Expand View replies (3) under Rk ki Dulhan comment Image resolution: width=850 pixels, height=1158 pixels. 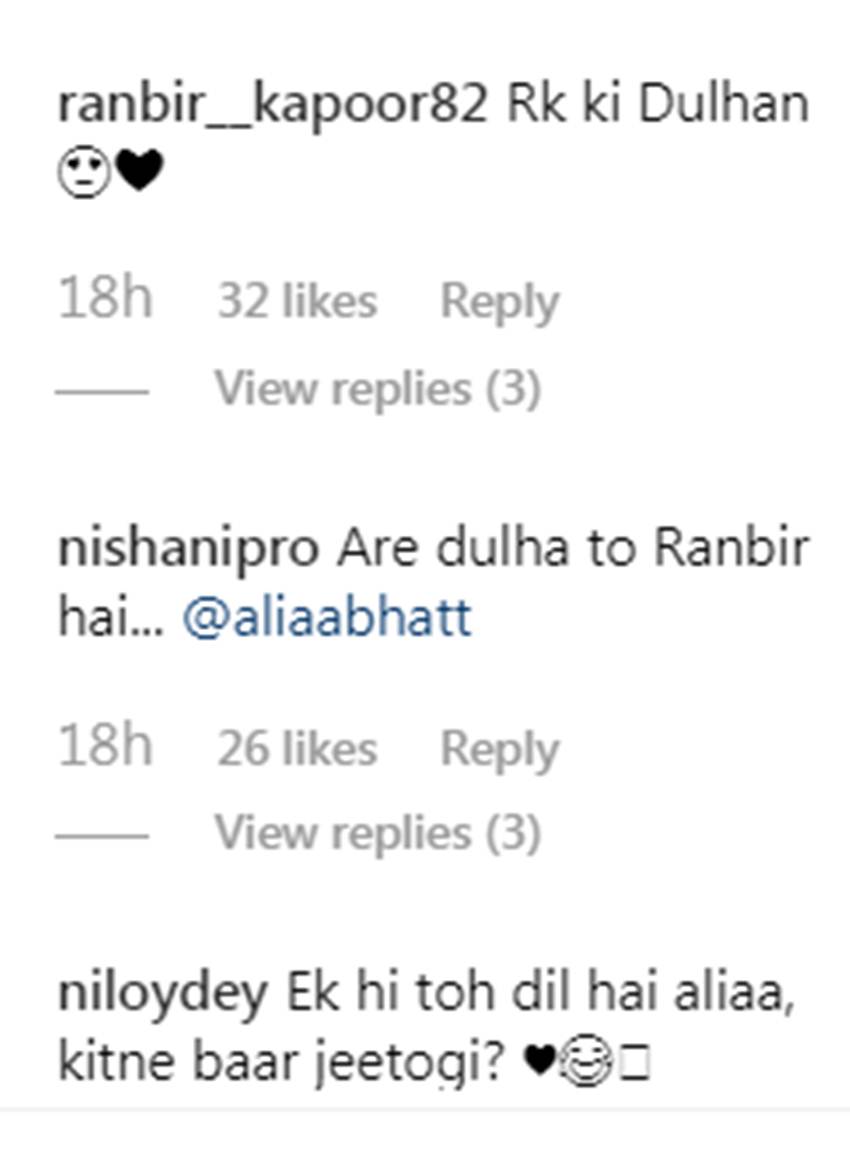(x=377, y=389)
